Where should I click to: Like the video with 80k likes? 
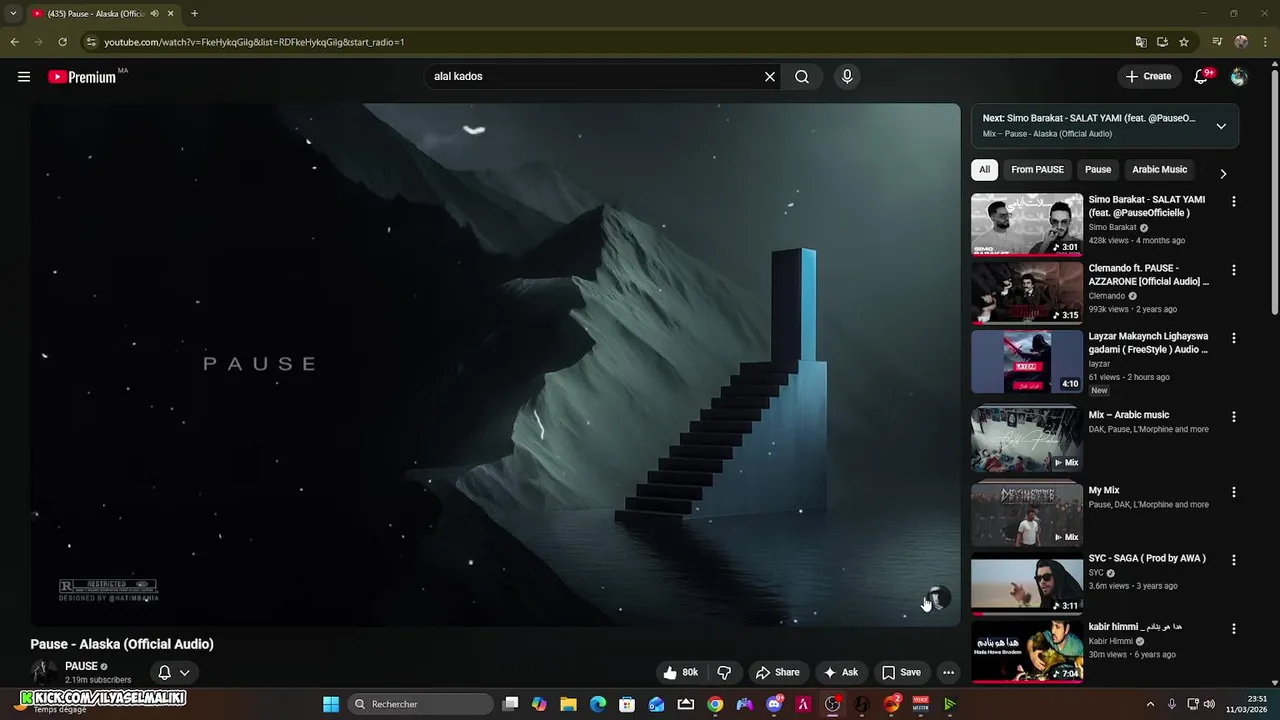(680, 672)
